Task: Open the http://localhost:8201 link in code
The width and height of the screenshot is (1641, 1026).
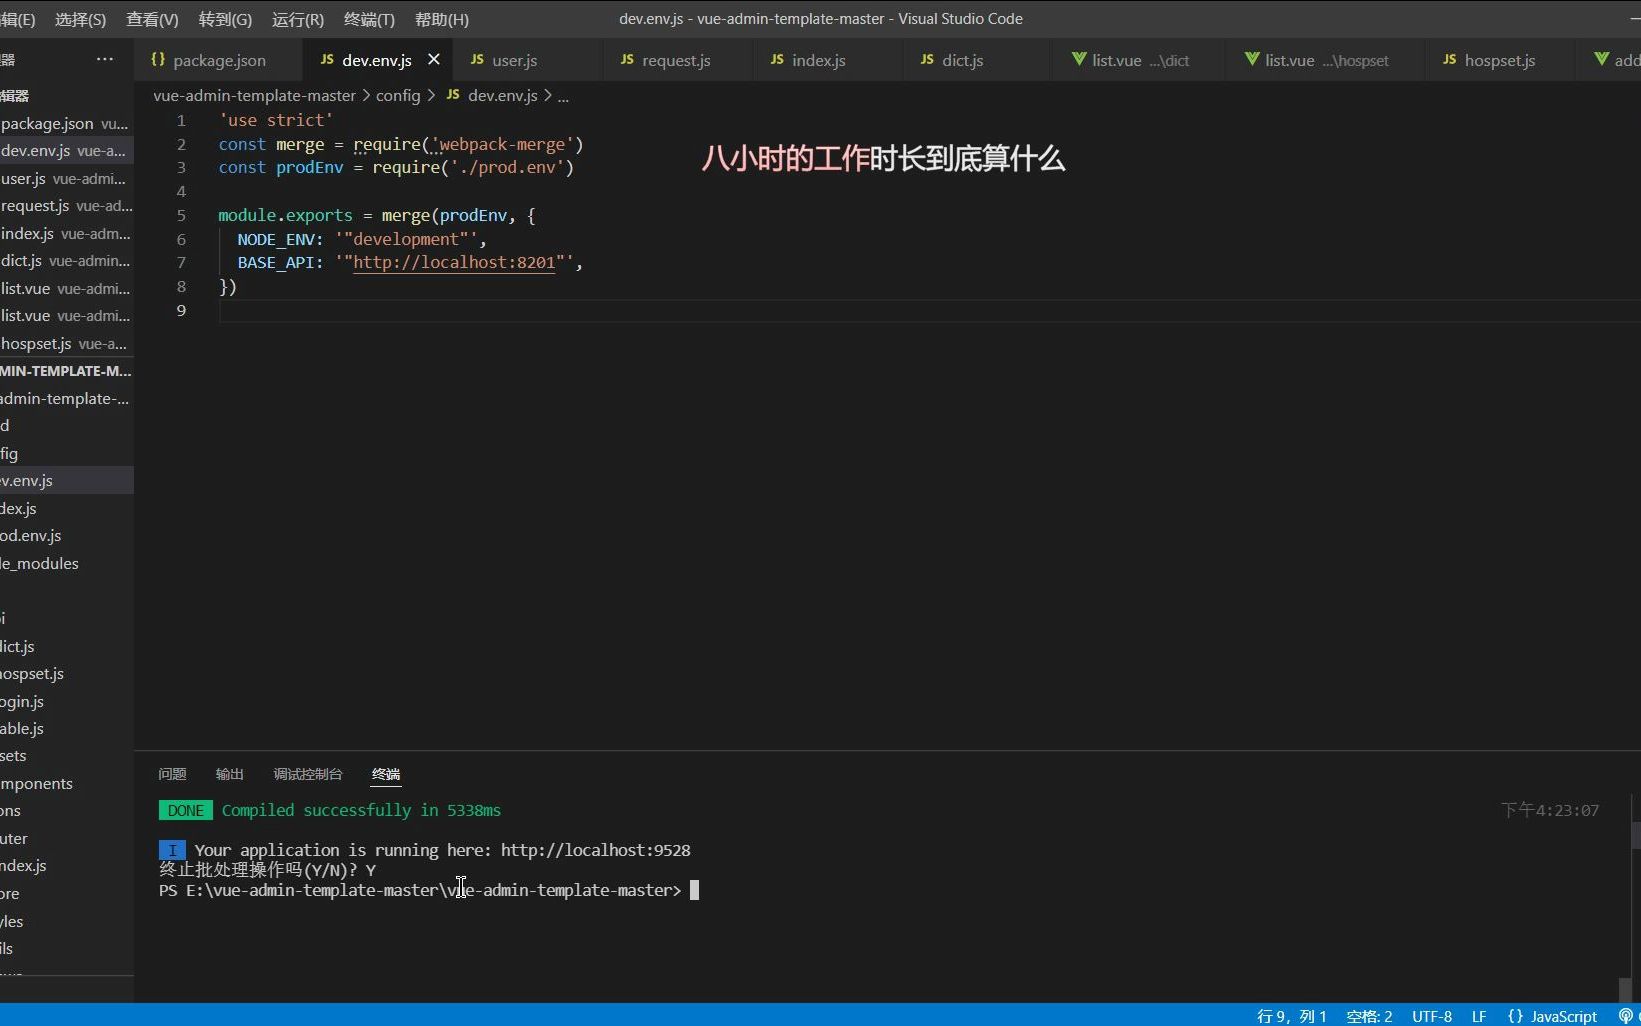Action: [454, 263]
